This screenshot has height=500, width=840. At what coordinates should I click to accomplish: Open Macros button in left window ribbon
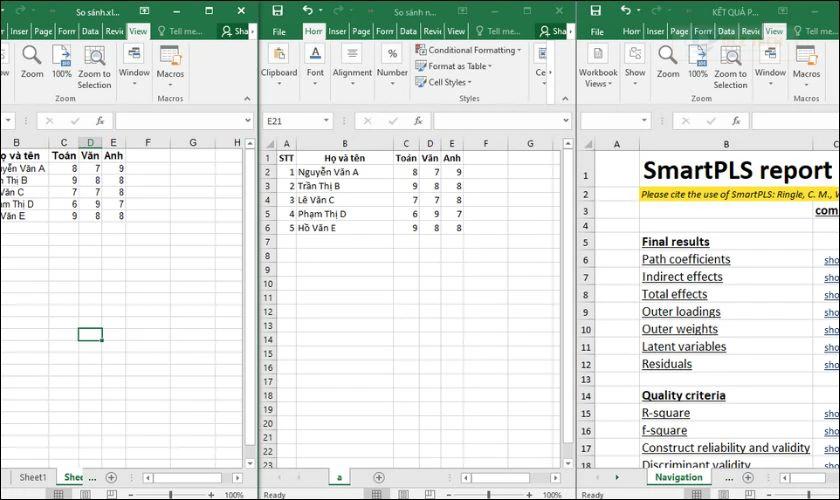[x=170, y=65]
